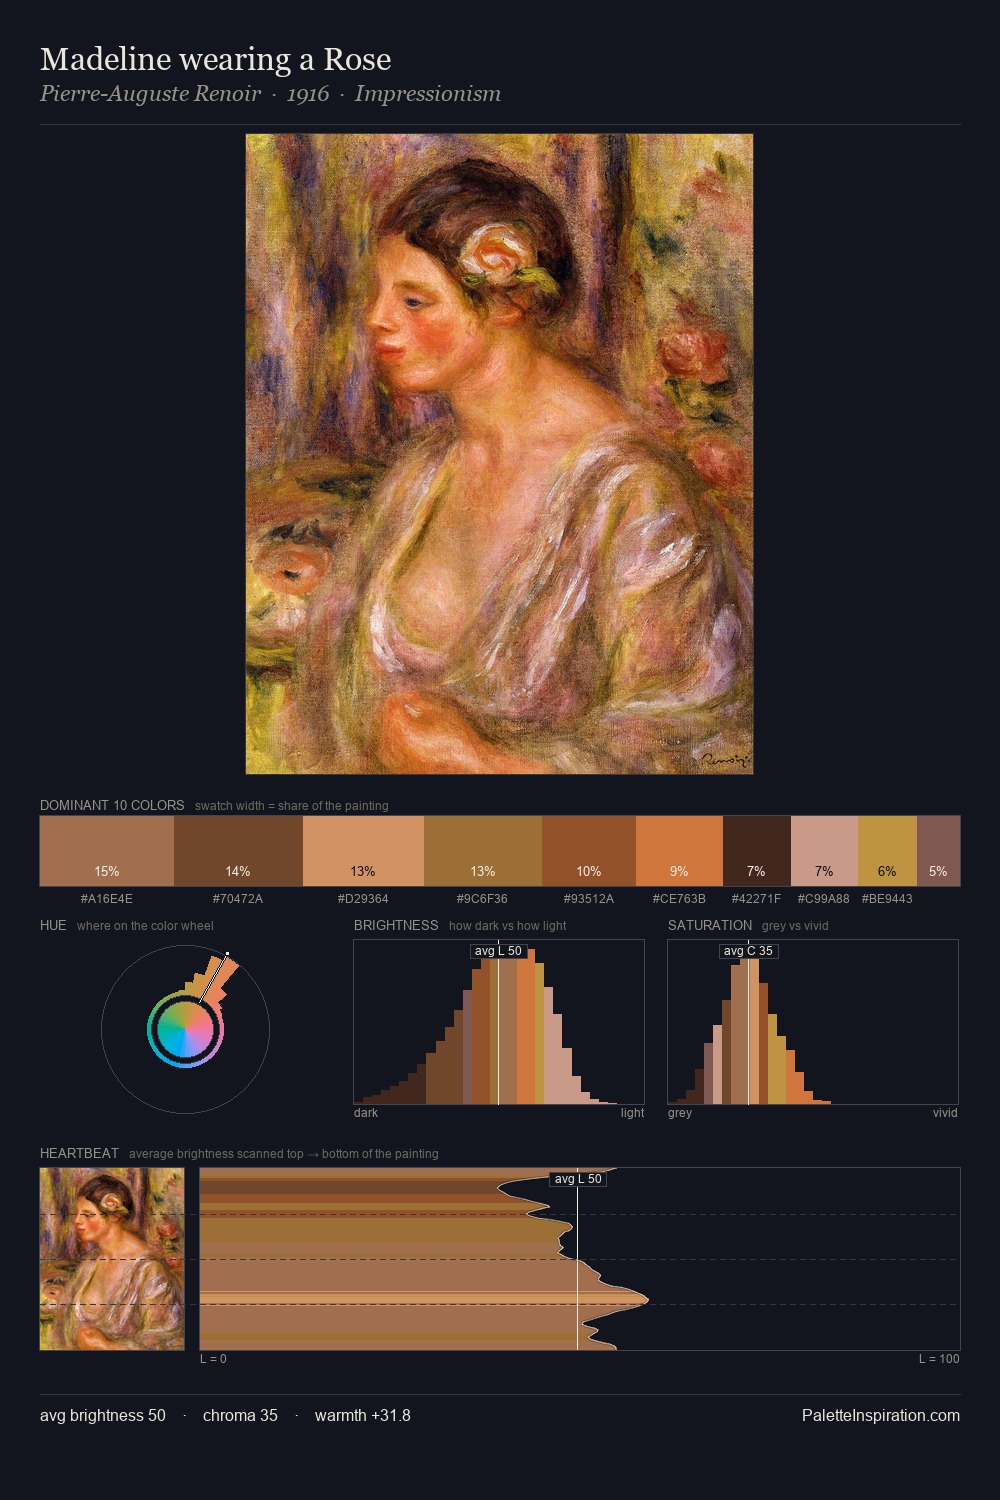1000x1500 pixels.
Task: Click the title "Madeline wearing a Rose"
Action: (x=215, y=59)
